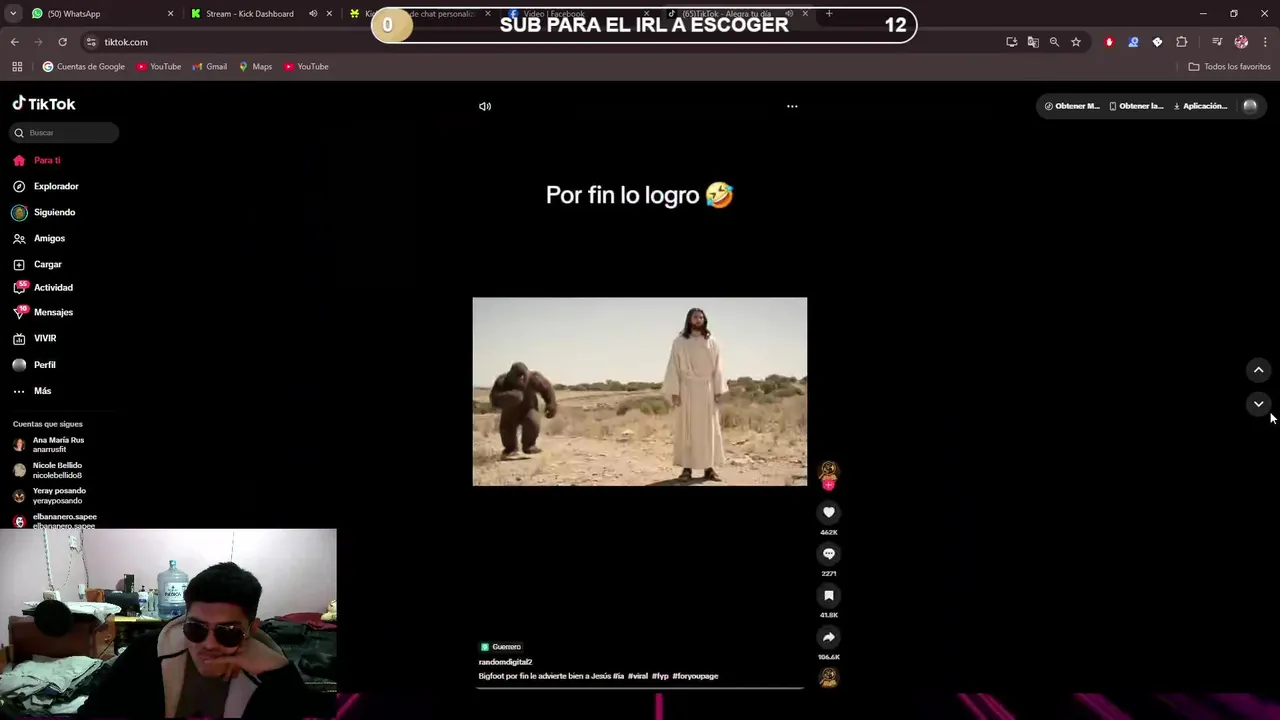Viewport: 1280px width, 720px height.
Task: Like the Bigfoot video with the heart icon
Action: (828, 512)
